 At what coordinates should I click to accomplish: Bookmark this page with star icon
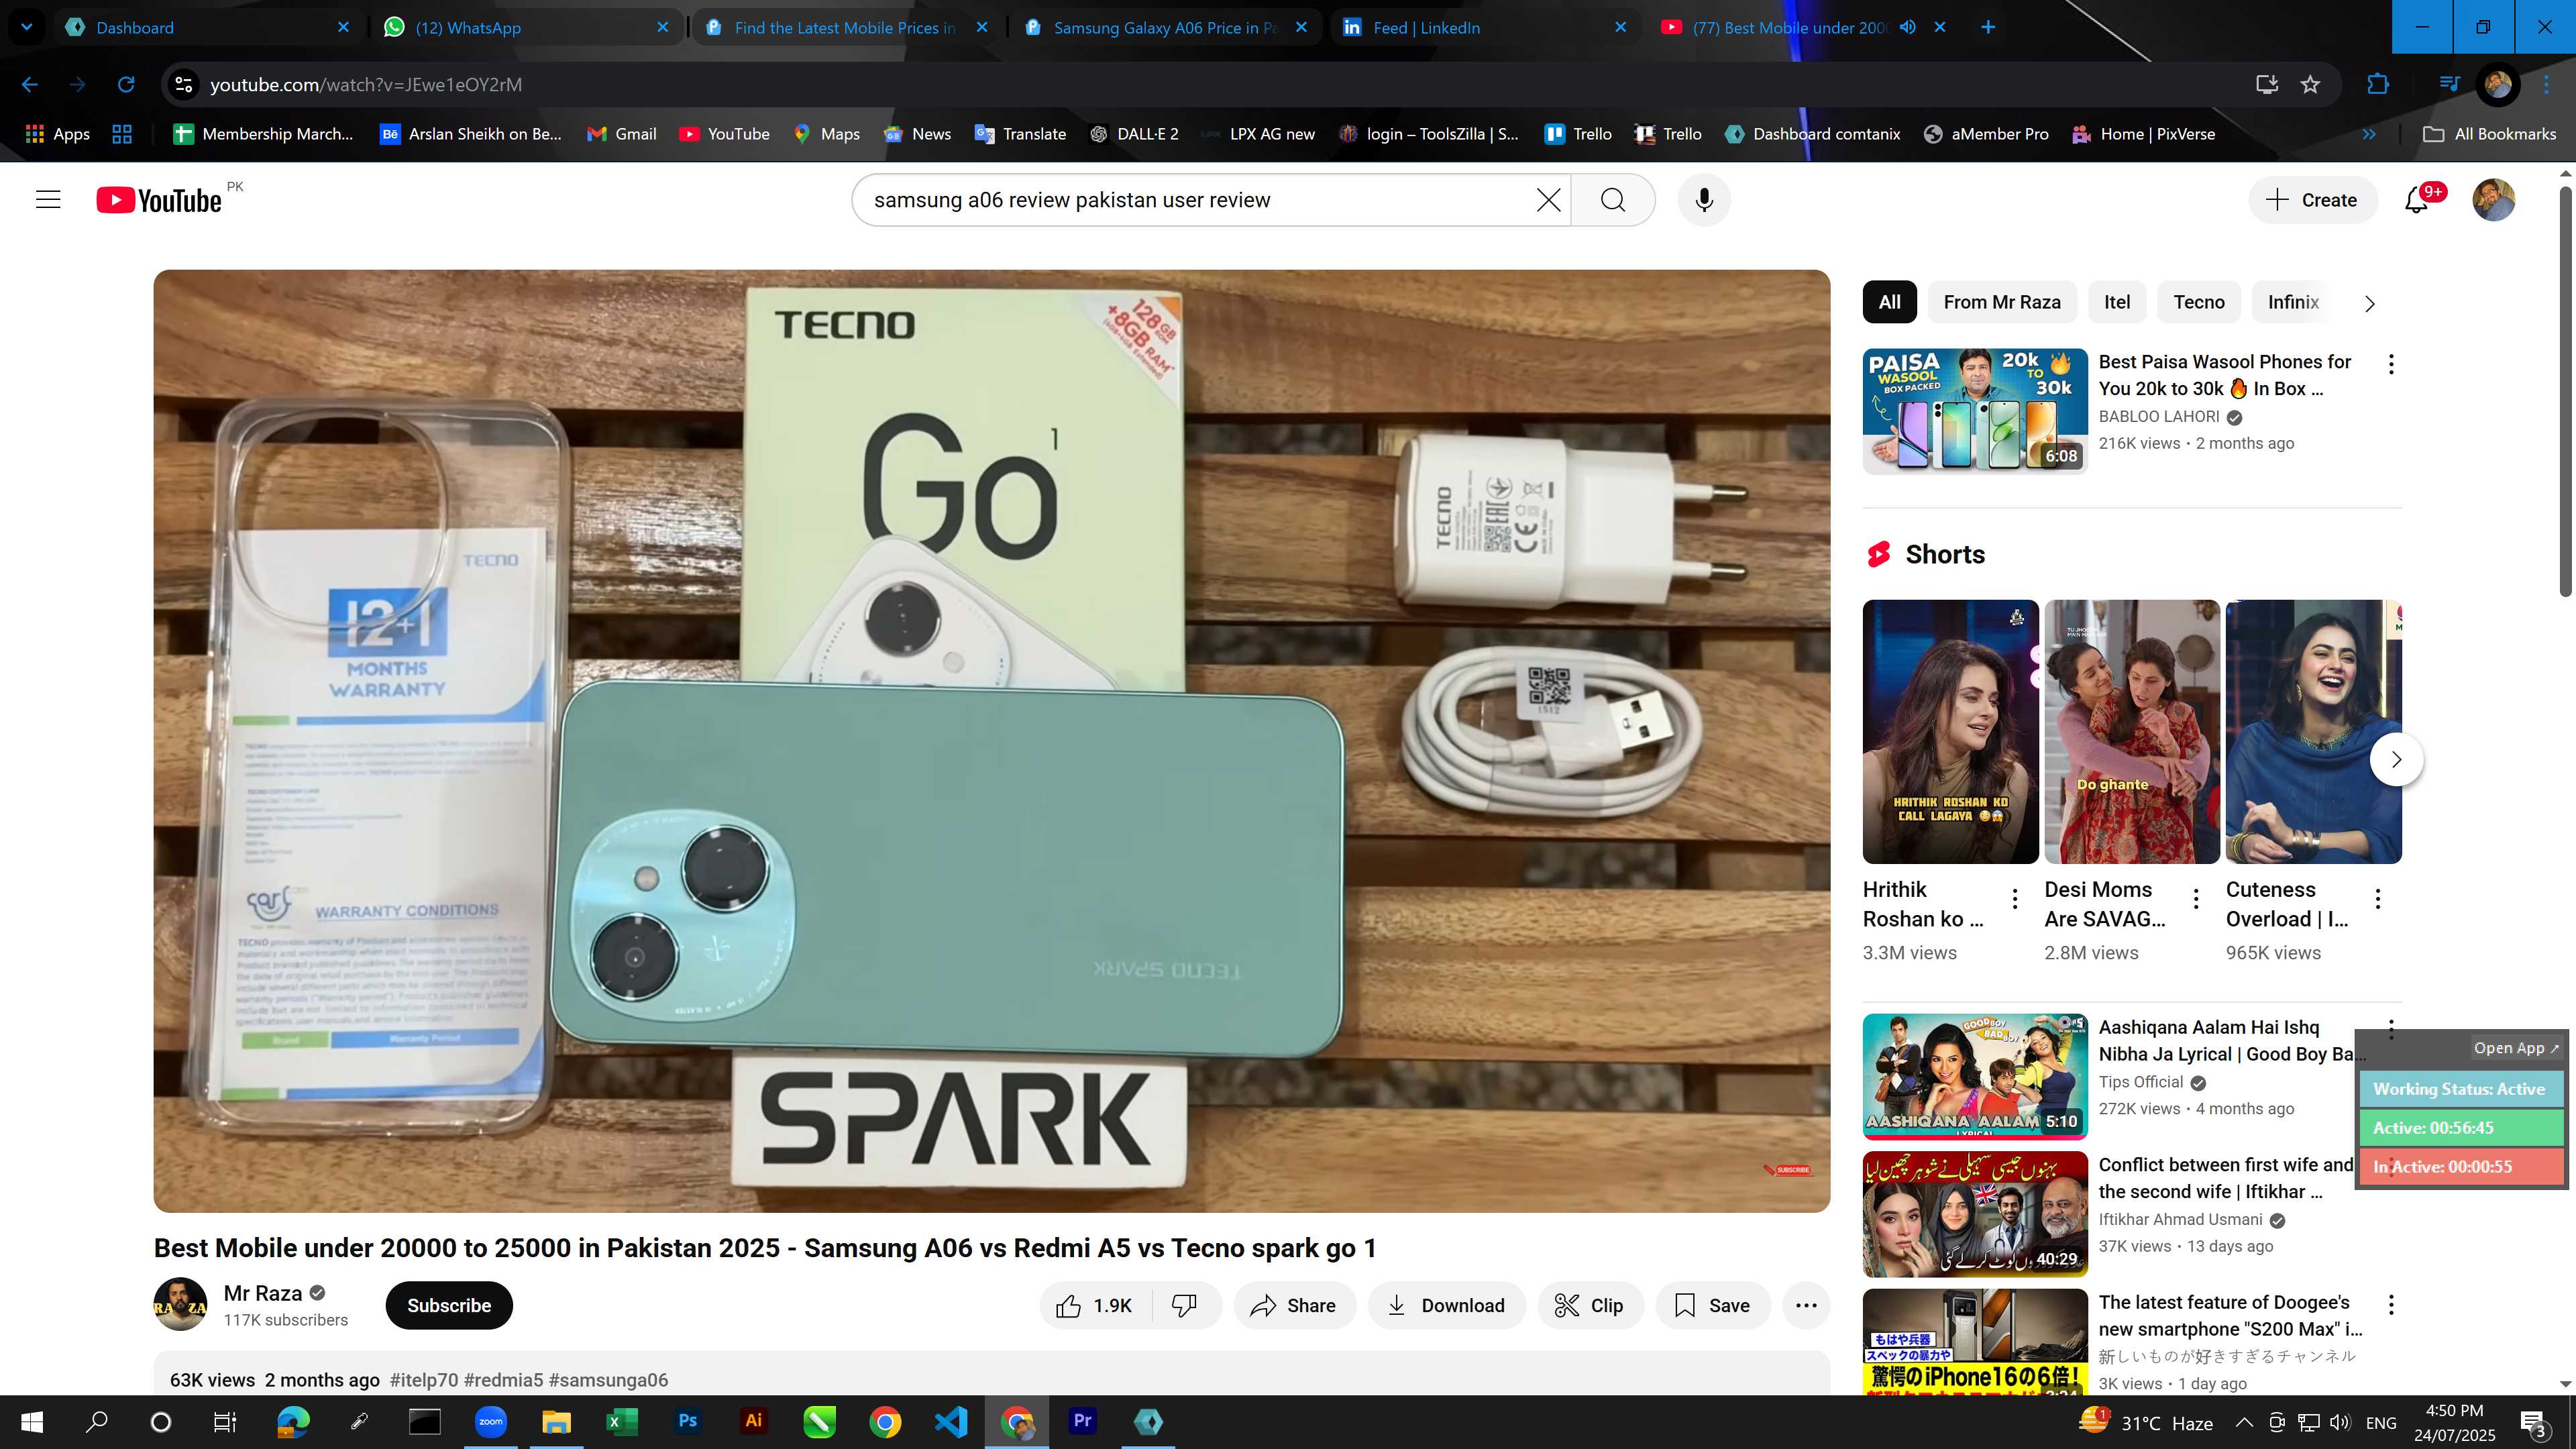coord(2310,85)
